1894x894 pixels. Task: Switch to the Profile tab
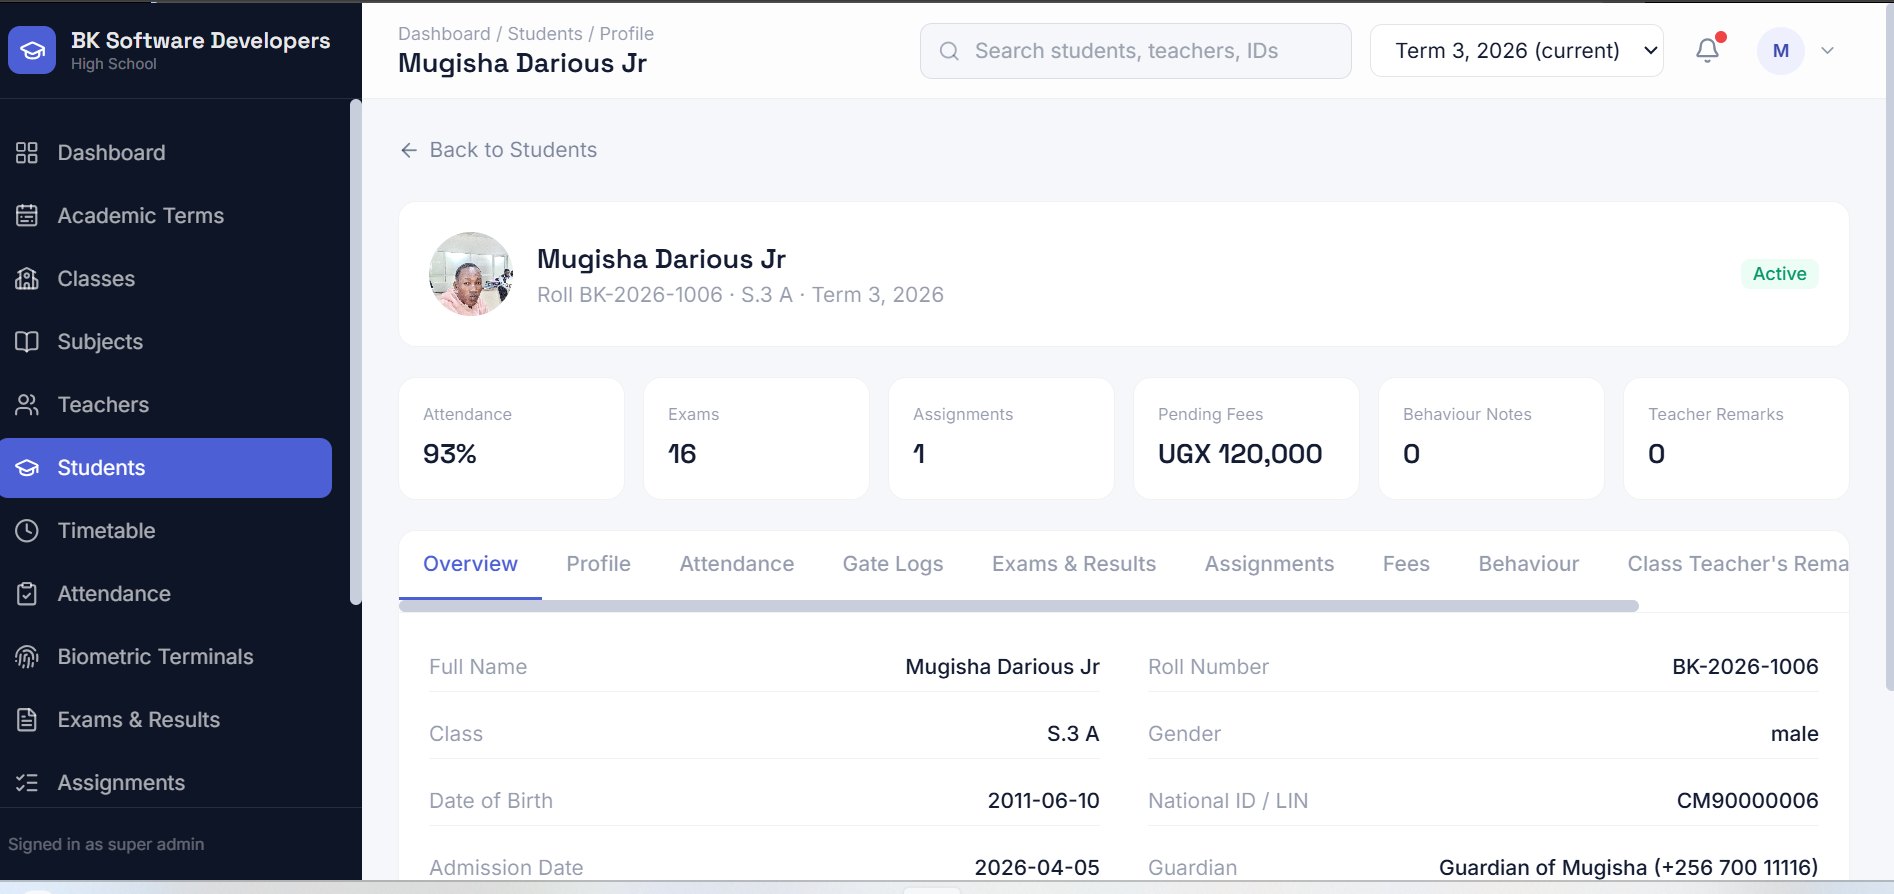click(598, 564)
